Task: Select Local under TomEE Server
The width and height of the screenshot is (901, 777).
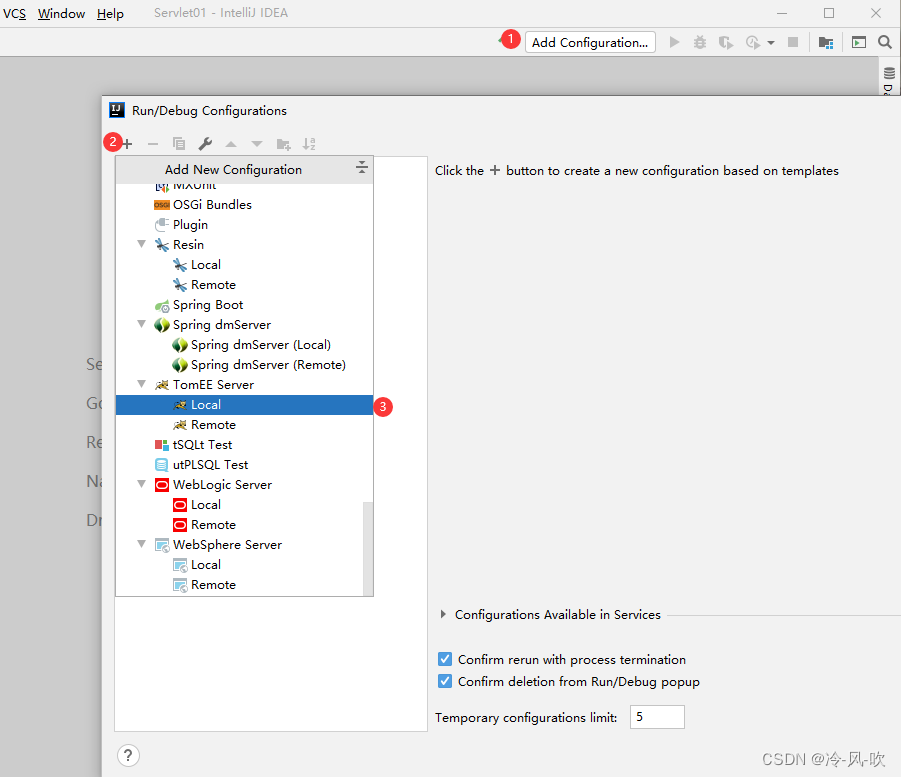Action: [x=244, y=405]
